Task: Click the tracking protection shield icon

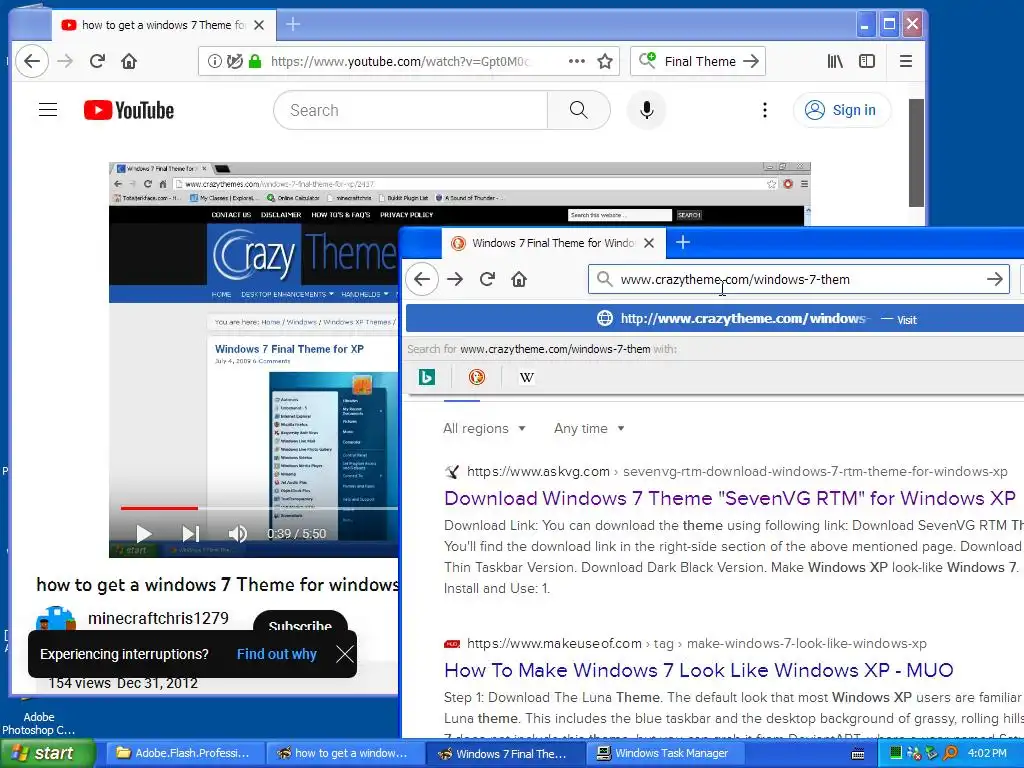Action: pos(234,61)
